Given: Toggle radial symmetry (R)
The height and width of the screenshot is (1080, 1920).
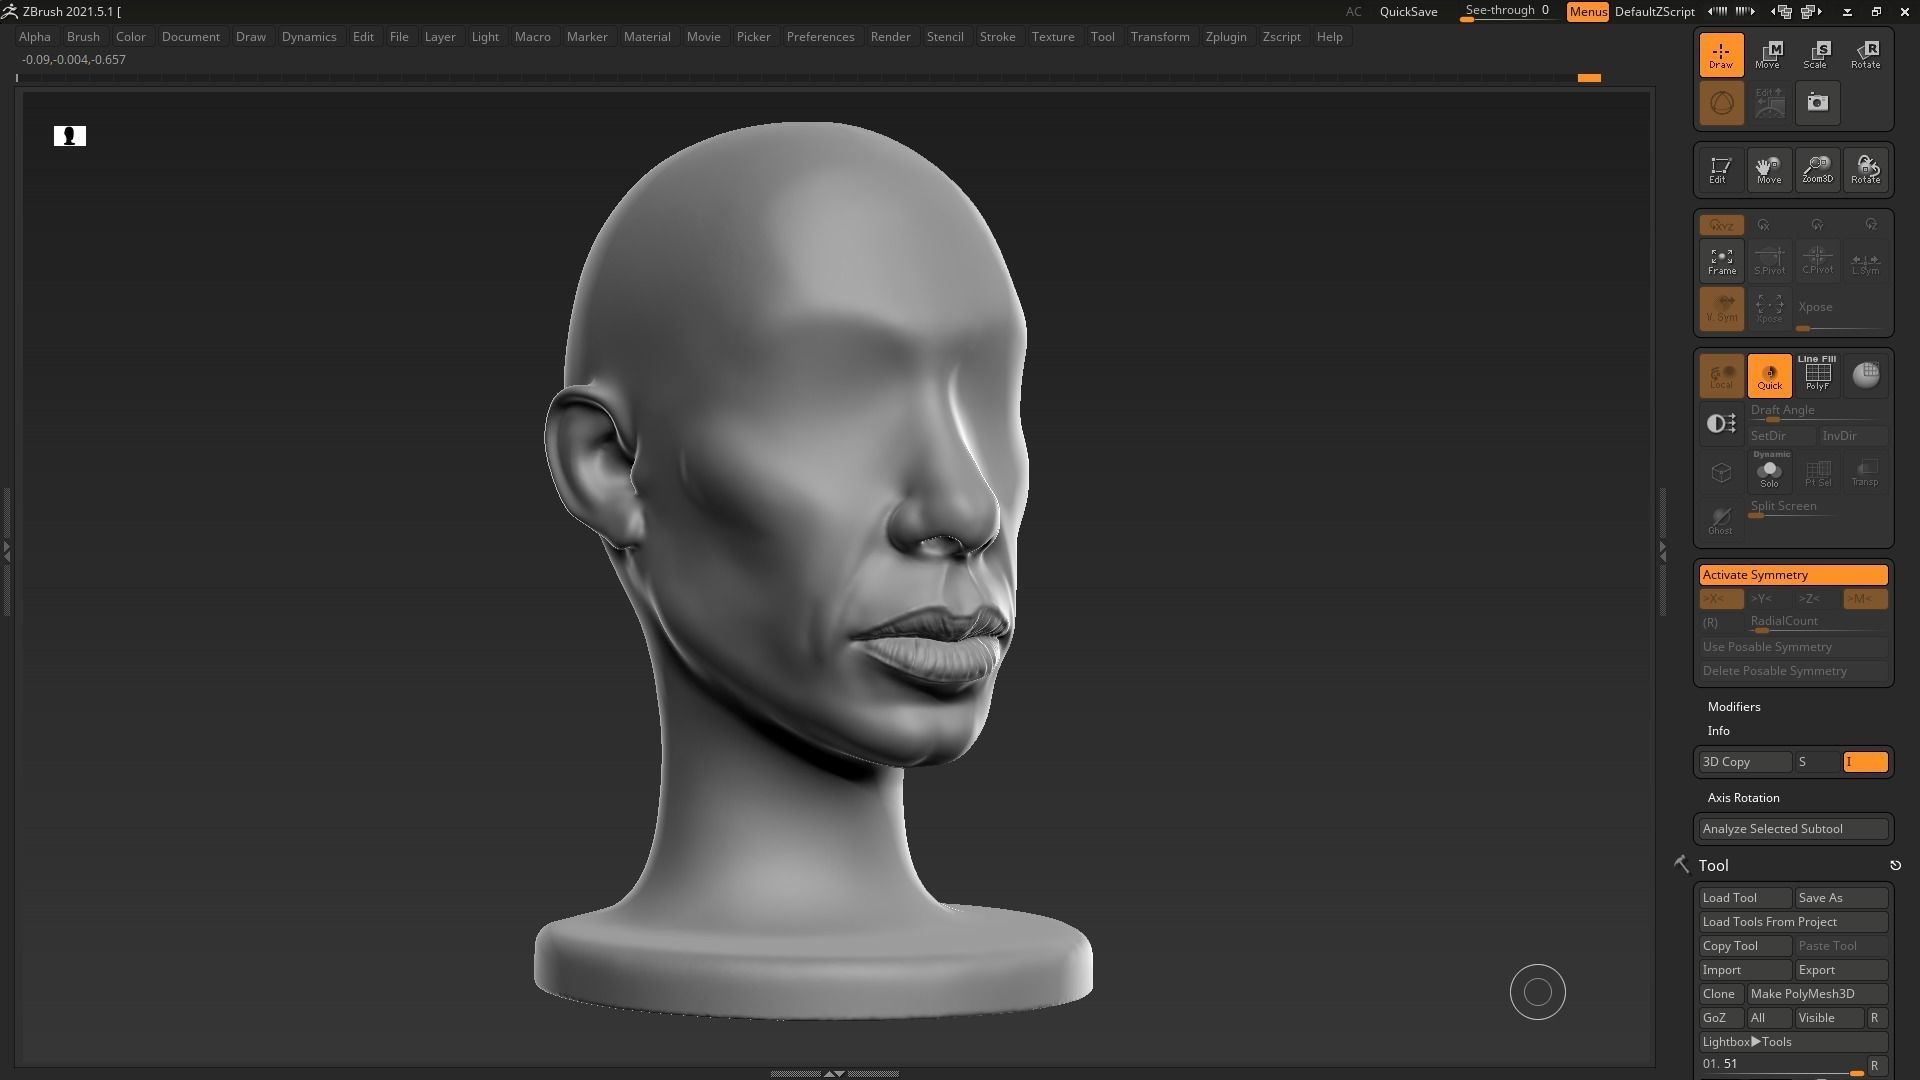Looking at the screenshot, I should [1721, 623].
